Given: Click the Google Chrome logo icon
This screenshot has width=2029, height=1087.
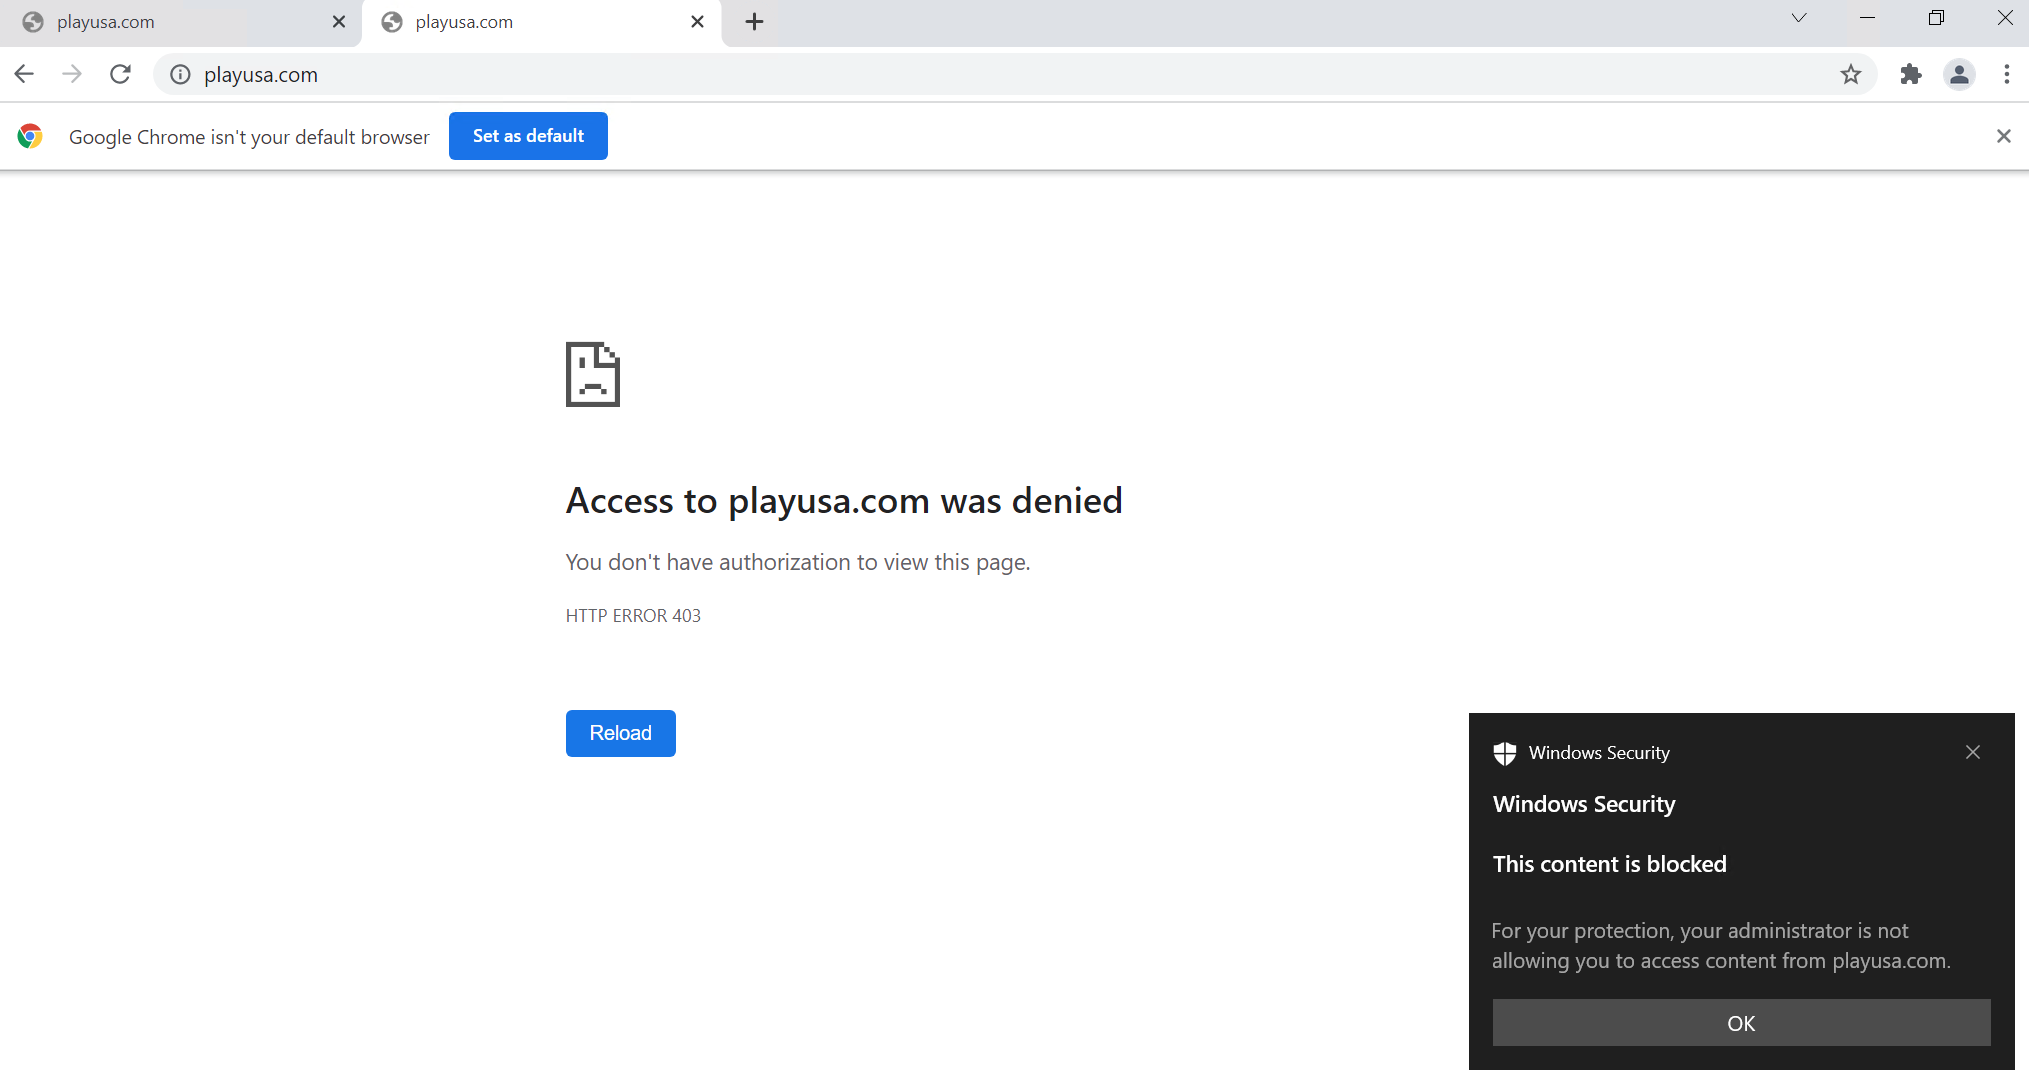Looking at the screenshot, I should 31,136.
